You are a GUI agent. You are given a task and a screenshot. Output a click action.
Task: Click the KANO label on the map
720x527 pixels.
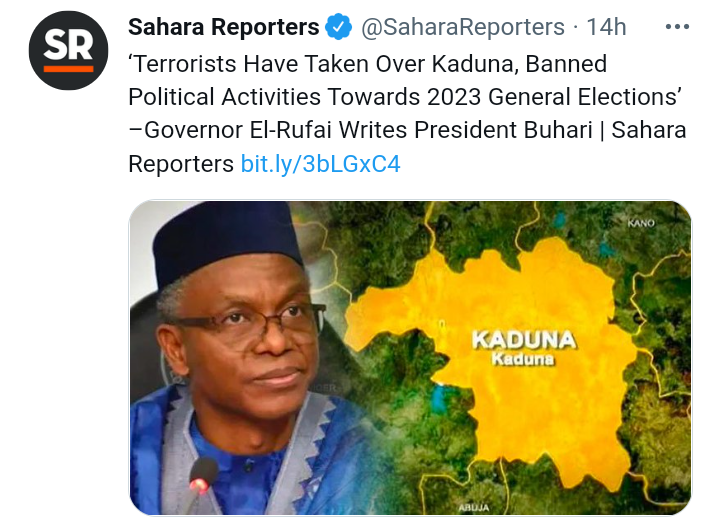point(641,223)
